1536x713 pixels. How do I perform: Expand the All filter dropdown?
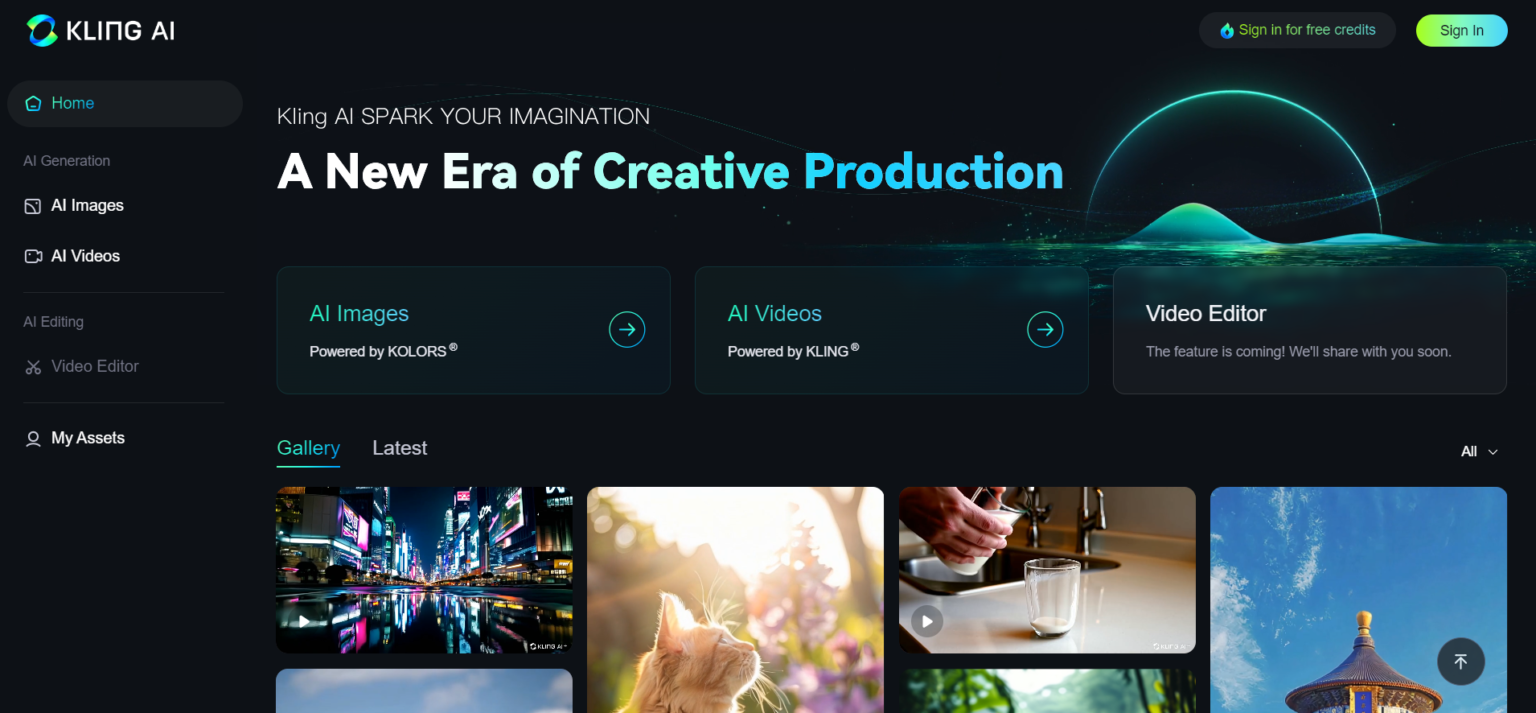[x=1479, y=451]
